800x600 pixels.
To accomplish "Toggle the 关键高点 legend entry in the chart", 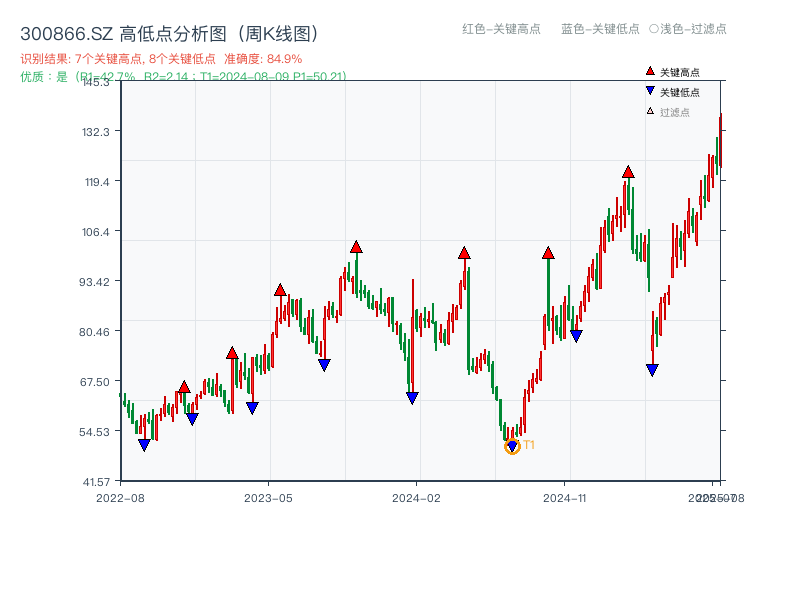I will (x=673, y=72).
